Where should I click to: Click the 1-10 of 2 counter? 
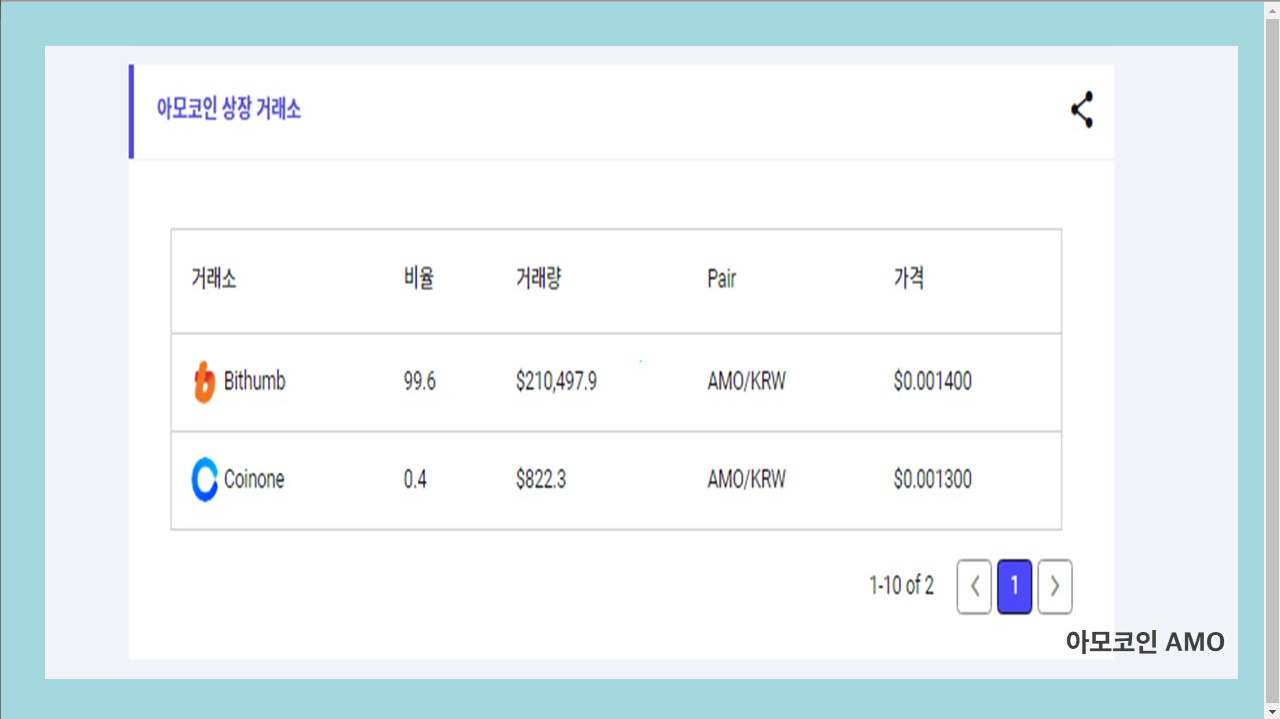901,586
